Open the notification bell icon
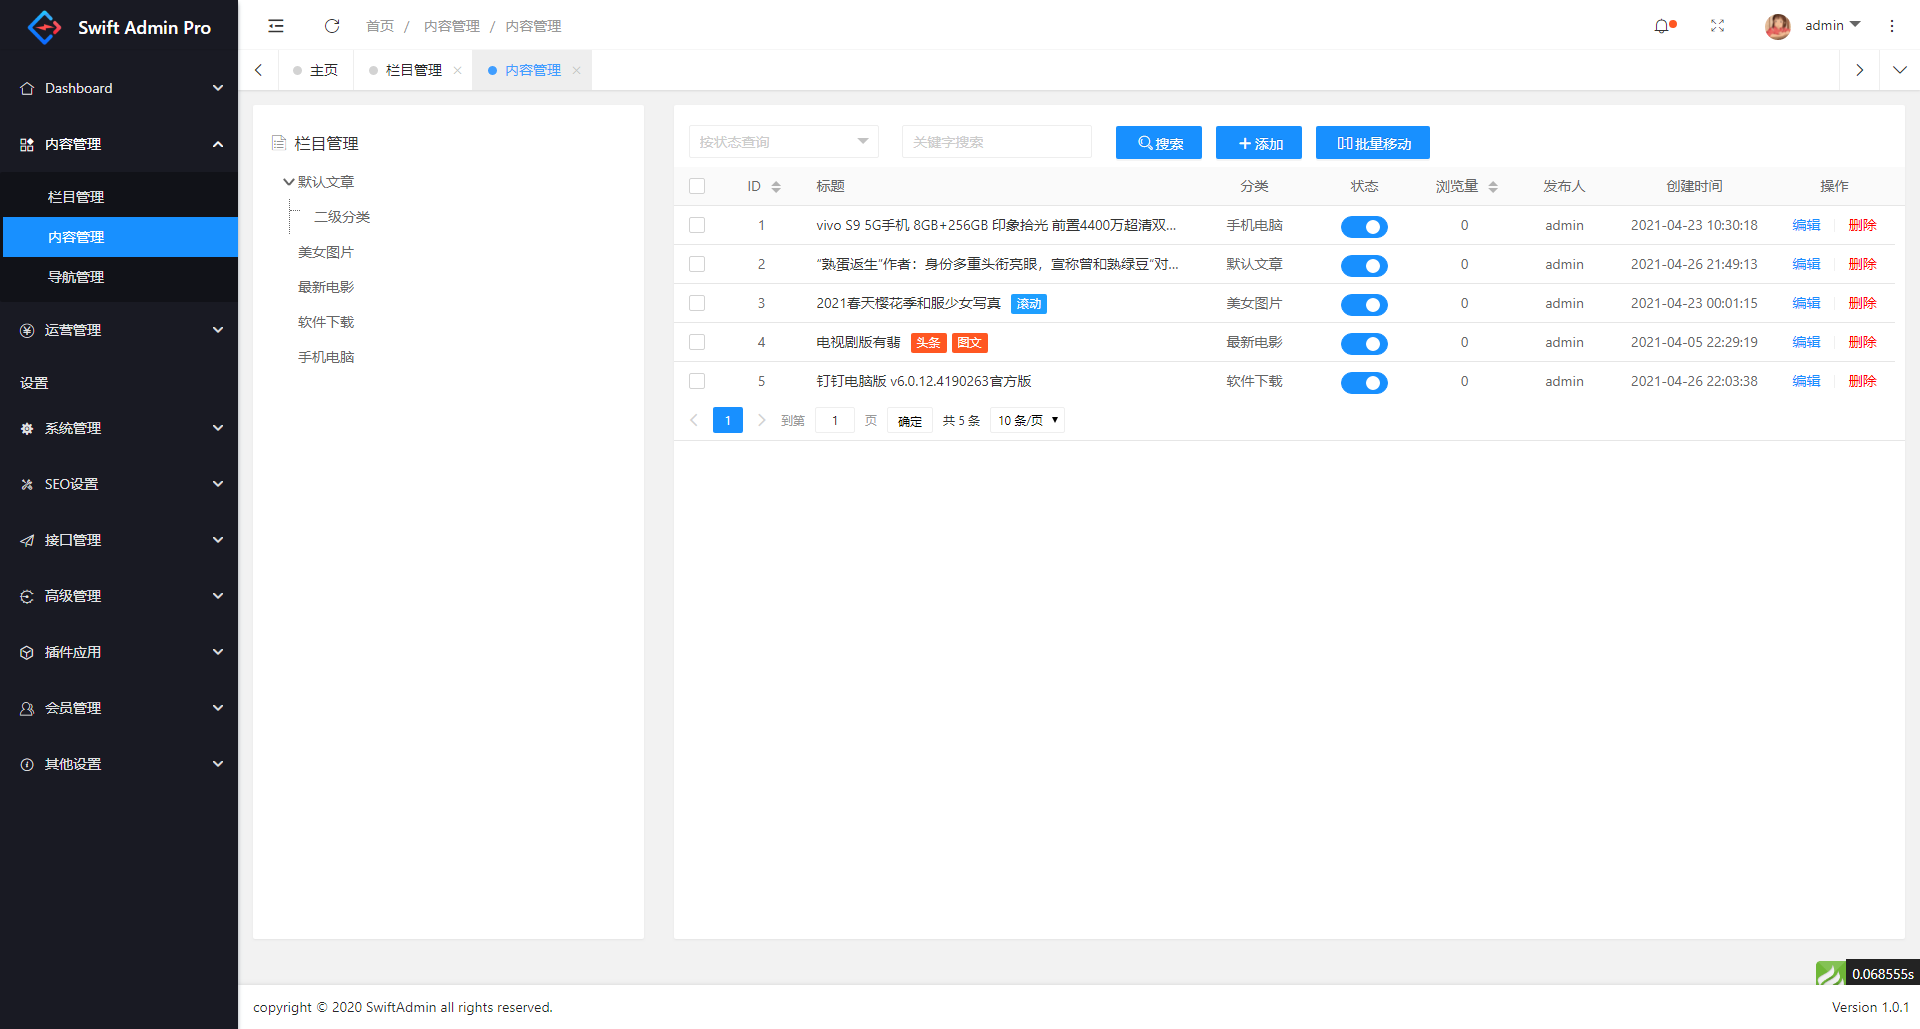This screenshot has width=1920, height=1029. [1662, 26]
